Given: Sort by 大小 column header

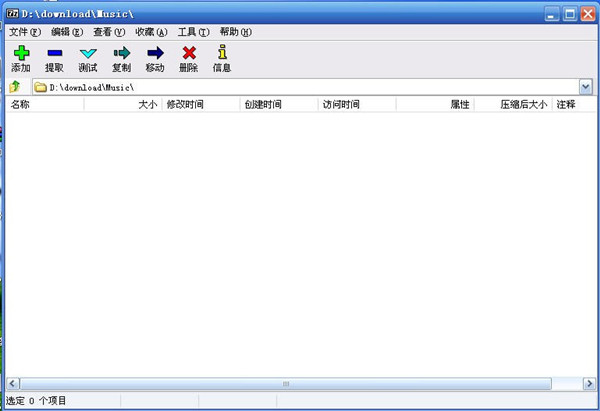Looking at the screenshot, I should click(123, 104).
